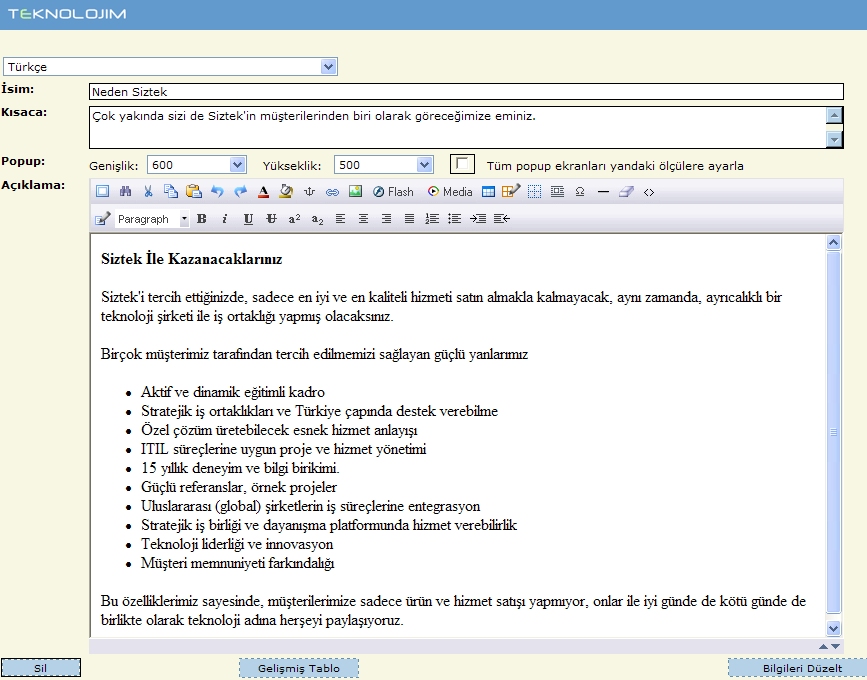Center align the text

pos(363,219)
